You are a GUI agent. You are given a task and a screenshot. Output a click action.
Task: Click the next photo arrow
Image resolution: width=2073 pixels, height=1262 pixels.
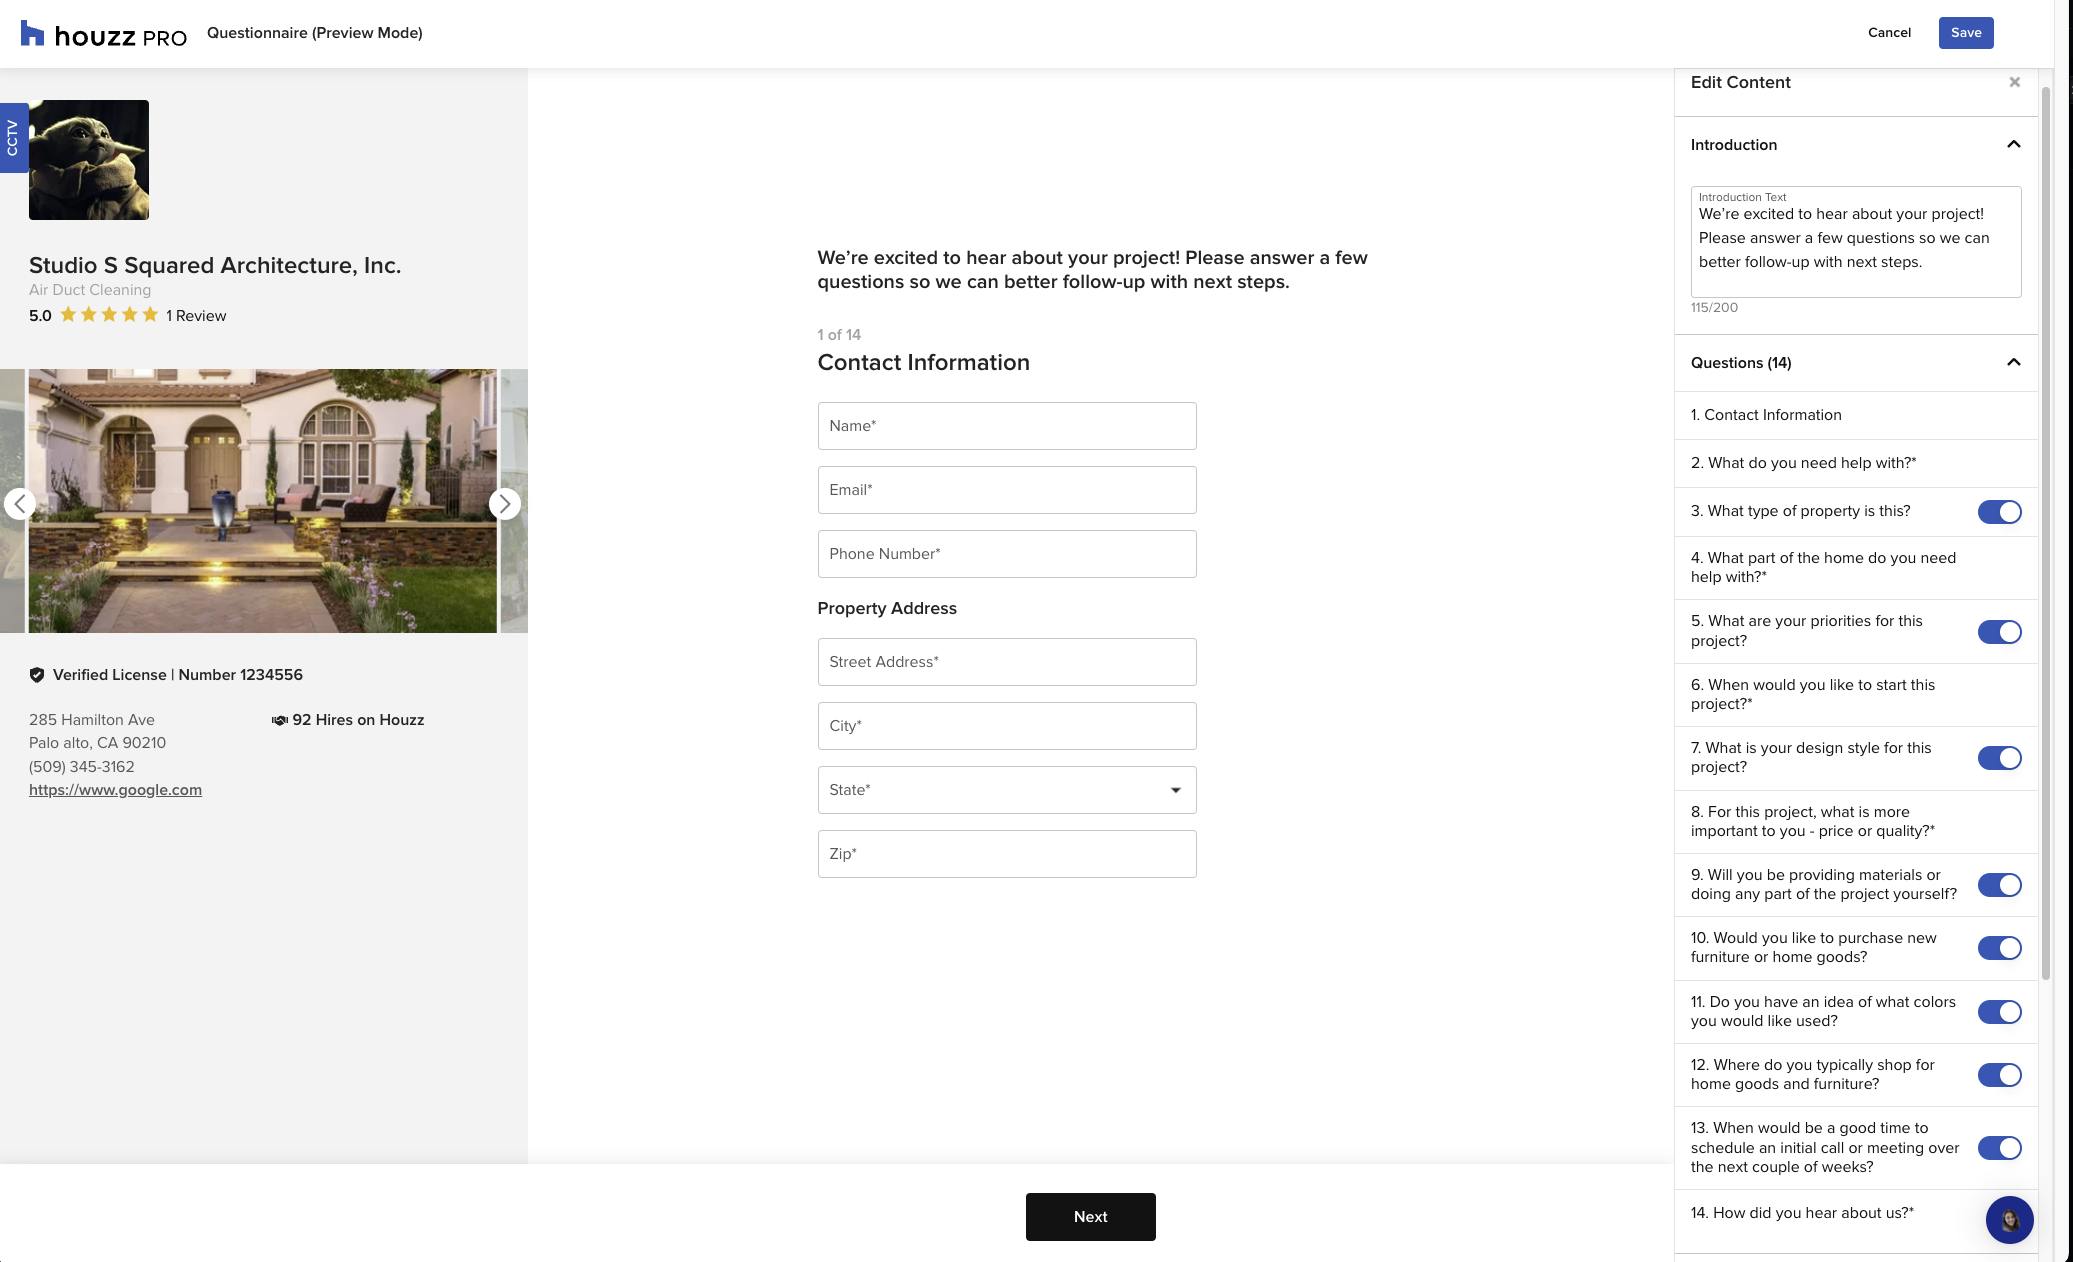(505, 503)
